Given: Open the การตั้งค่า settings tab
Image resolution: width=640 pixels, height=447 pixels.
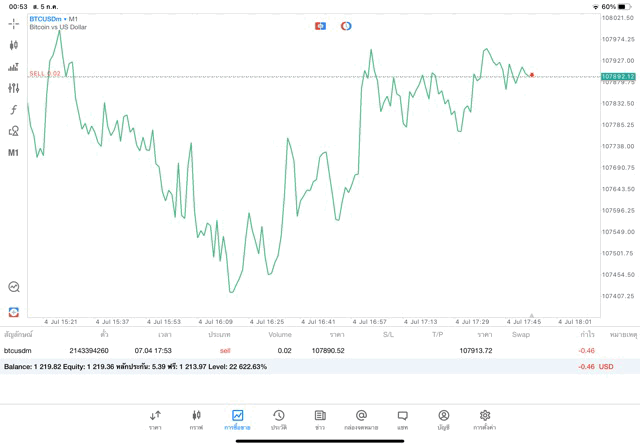Looking at the screenshot, I should click(485, 419).
